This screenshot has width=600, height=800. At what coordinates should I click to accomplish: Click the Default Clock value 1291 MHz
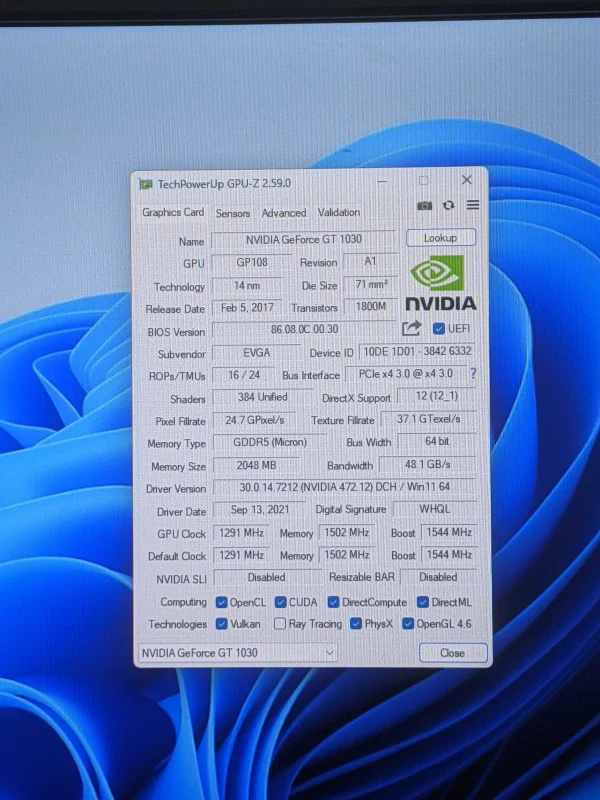click(x=241, y=555)
